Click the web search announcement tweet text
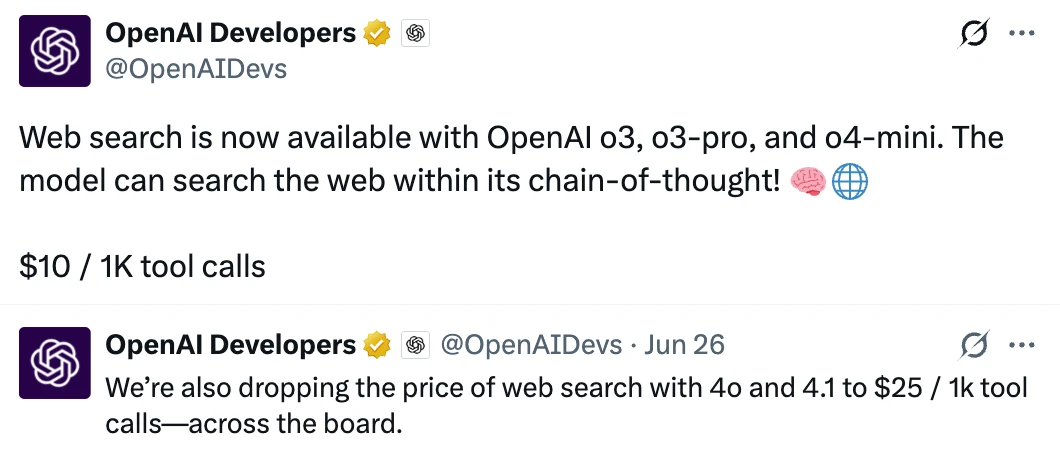Screen dimensions: 1060x462 click(511, 160)
